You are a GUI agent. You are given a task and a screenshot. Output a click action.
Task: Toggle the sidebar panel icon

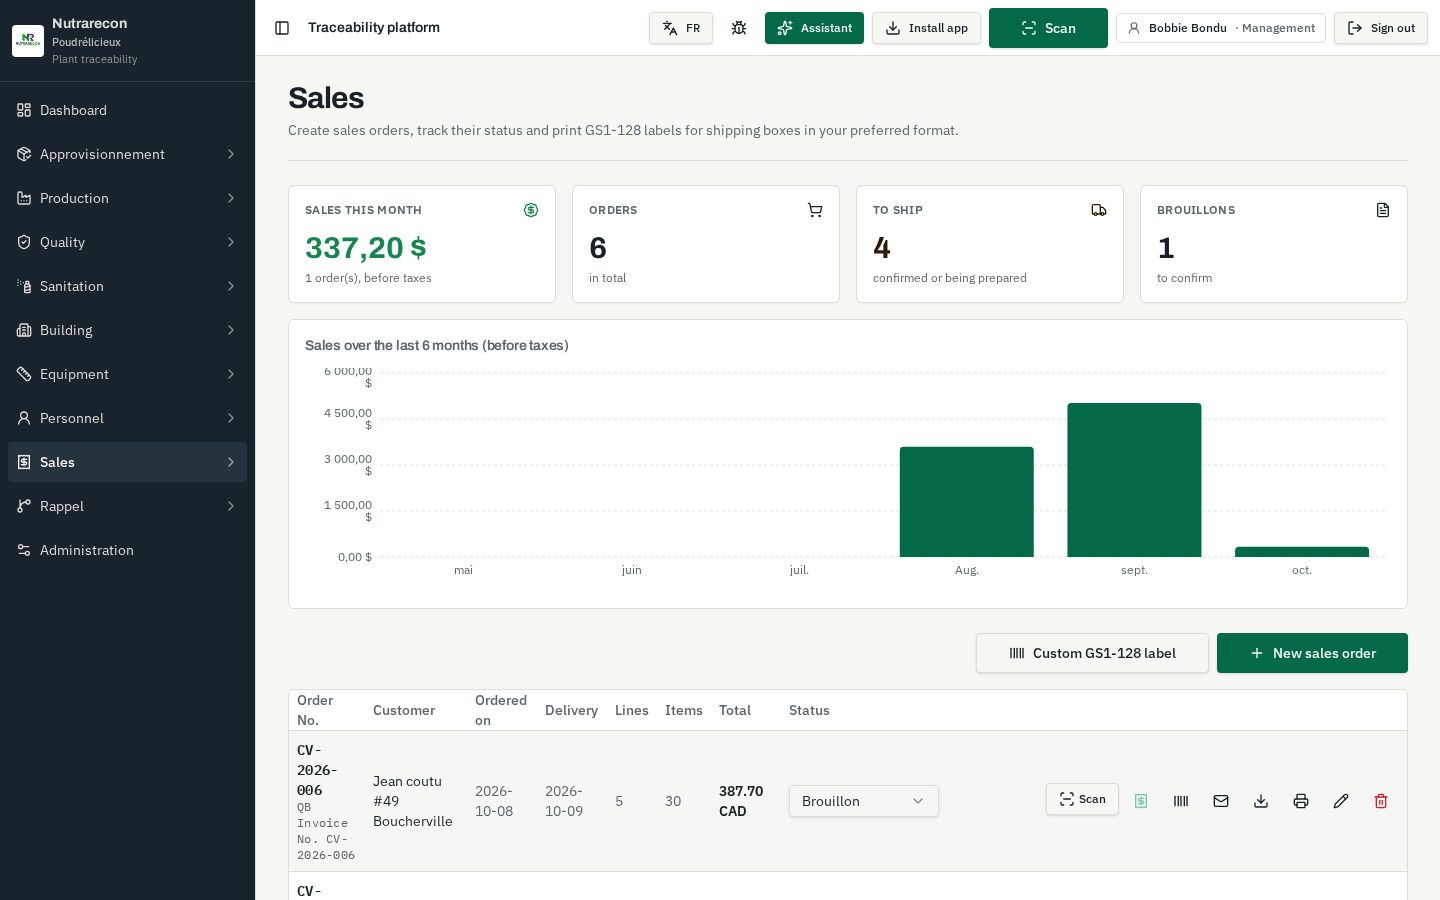(x=282, y=28)
